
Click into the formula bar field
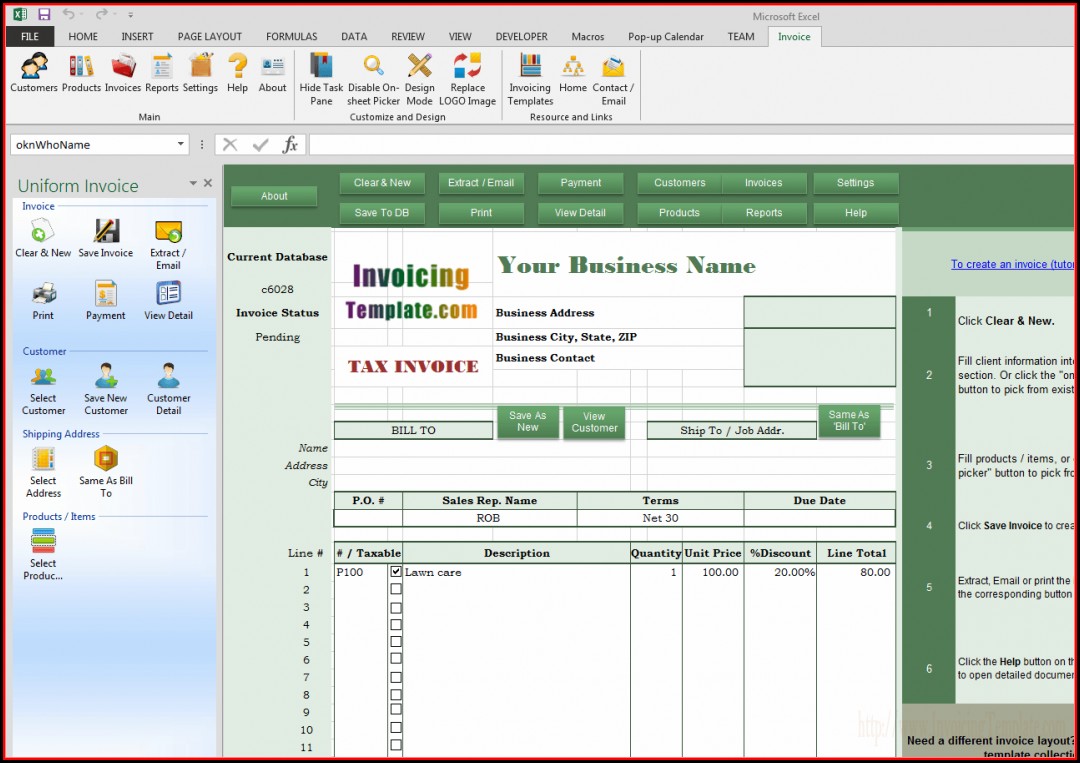(690, 145)
